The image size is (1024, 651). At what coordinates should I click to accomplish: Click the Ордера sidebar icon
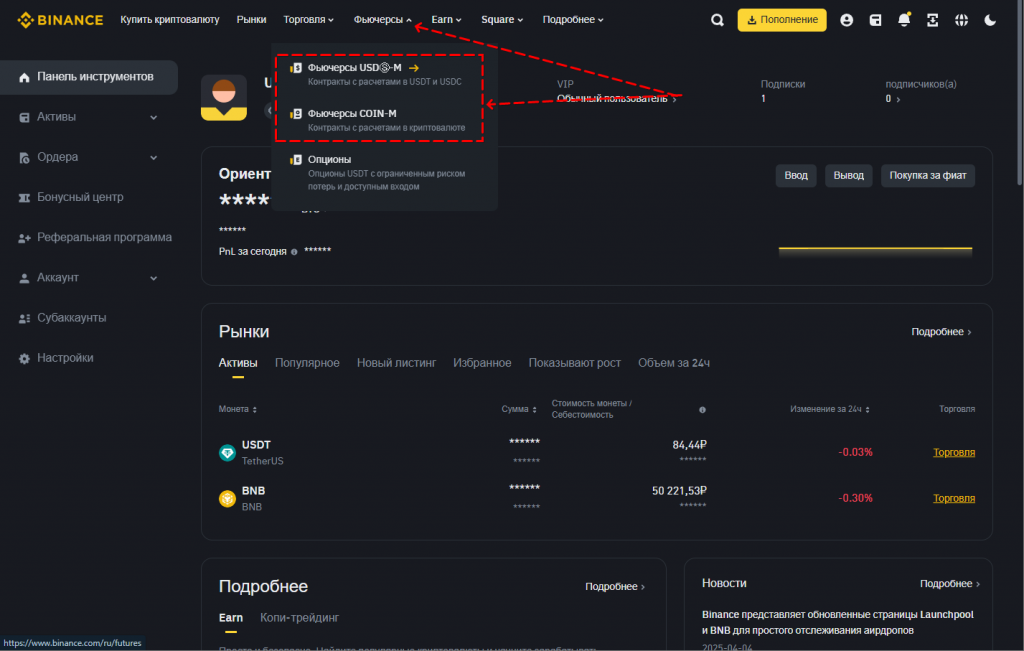24,157
